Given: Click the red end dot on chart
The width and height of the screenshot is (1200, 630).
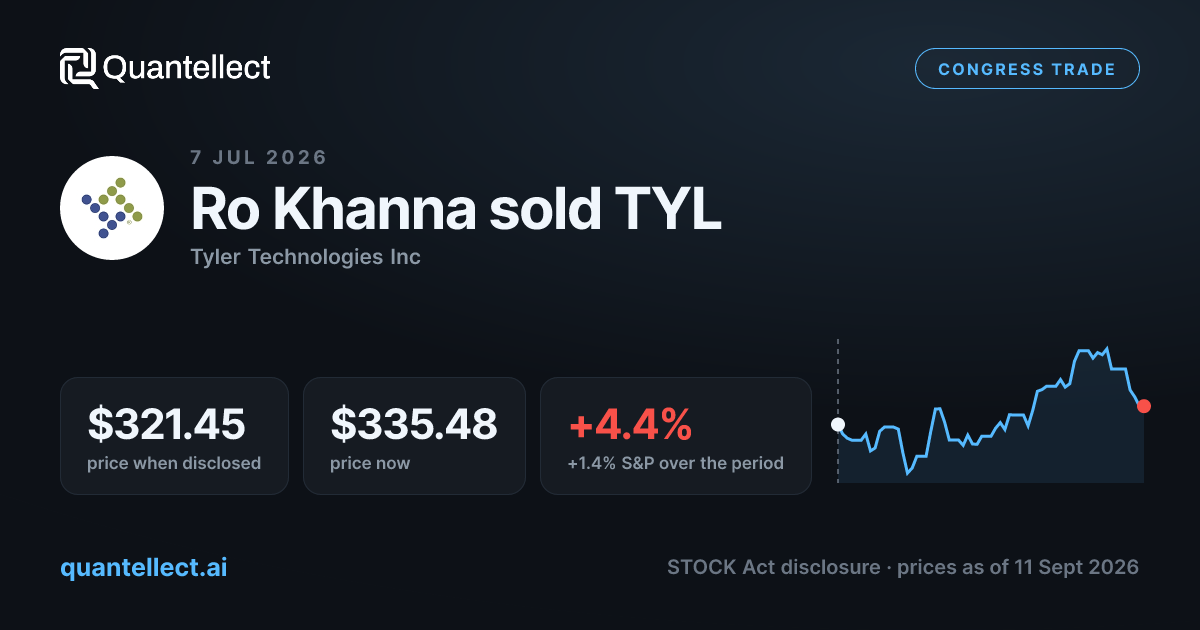Looking at the screenshot, I should point(1144,406).
